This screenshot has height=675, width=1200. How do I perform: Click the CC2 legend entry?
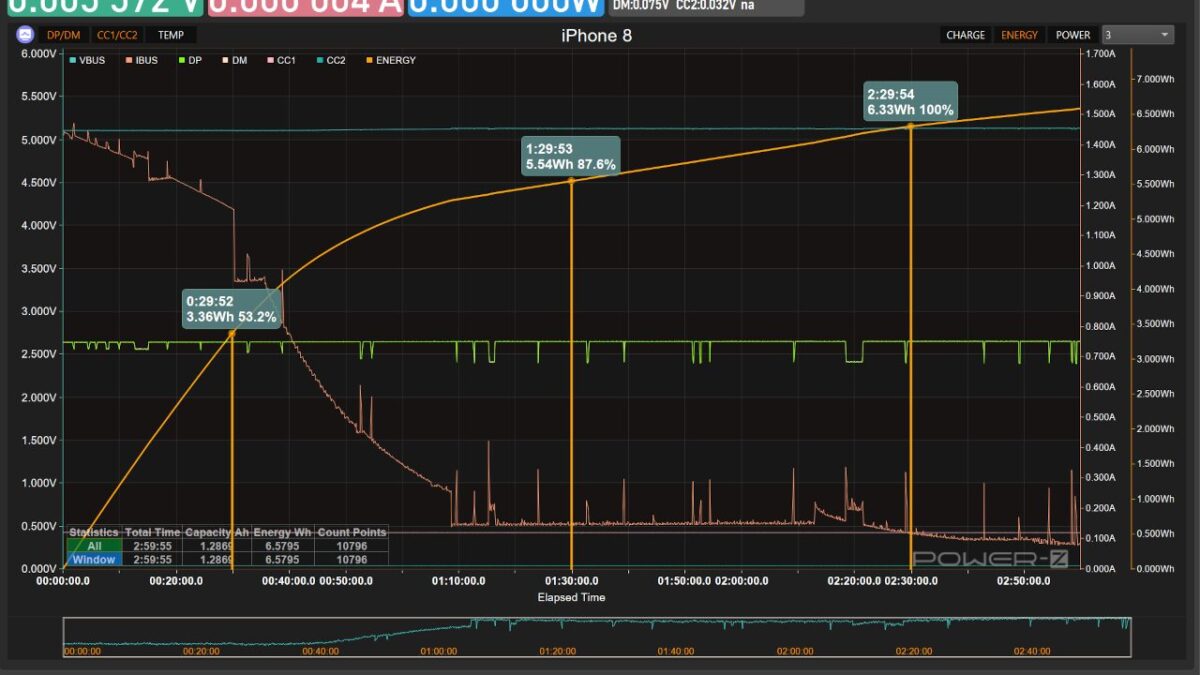coord(330,60)
